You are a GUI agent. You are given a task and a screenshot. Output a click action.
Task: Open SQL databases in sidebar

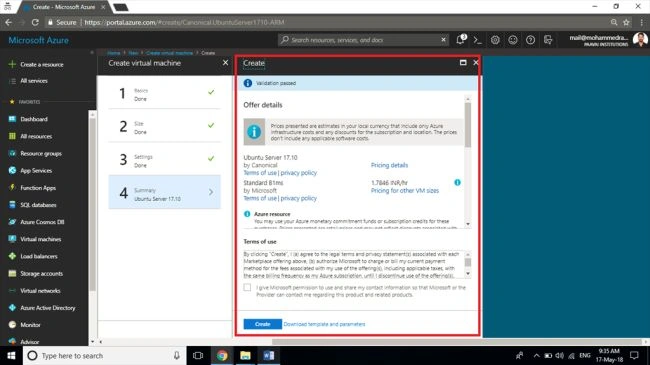(38, 205)
